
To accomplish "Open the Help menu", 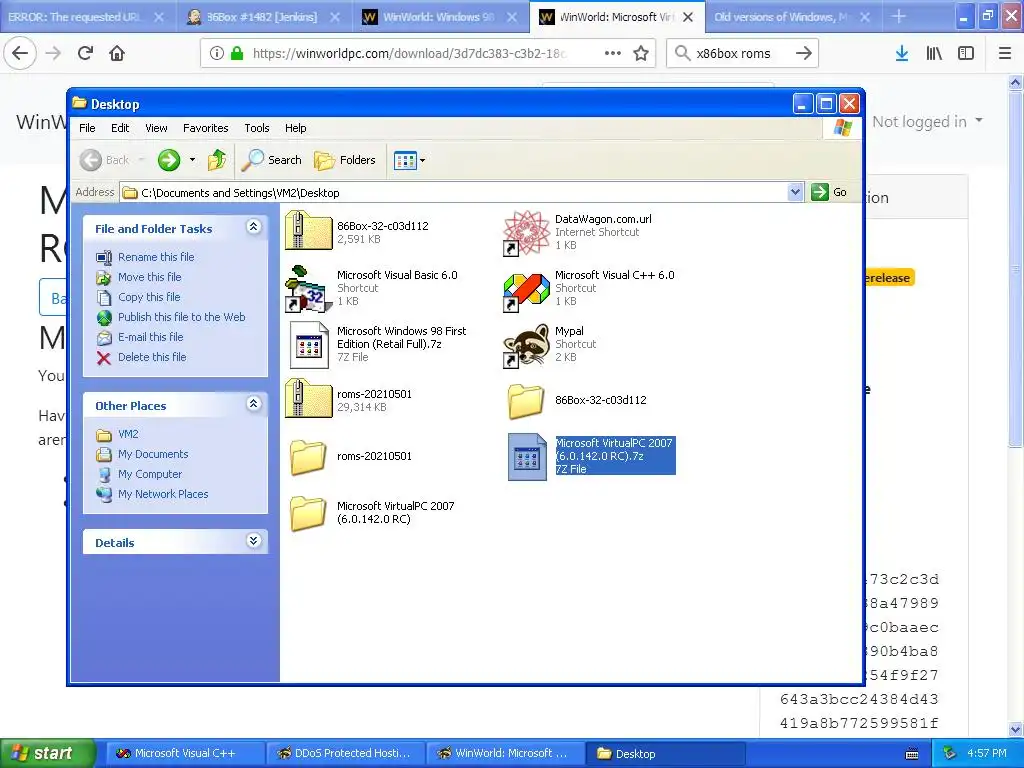I will [295, 128].
